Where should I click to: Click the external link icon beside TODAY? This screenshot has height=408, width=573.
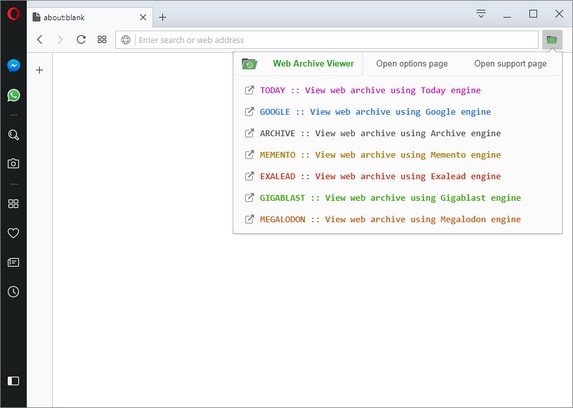click(x=249, y=90)
